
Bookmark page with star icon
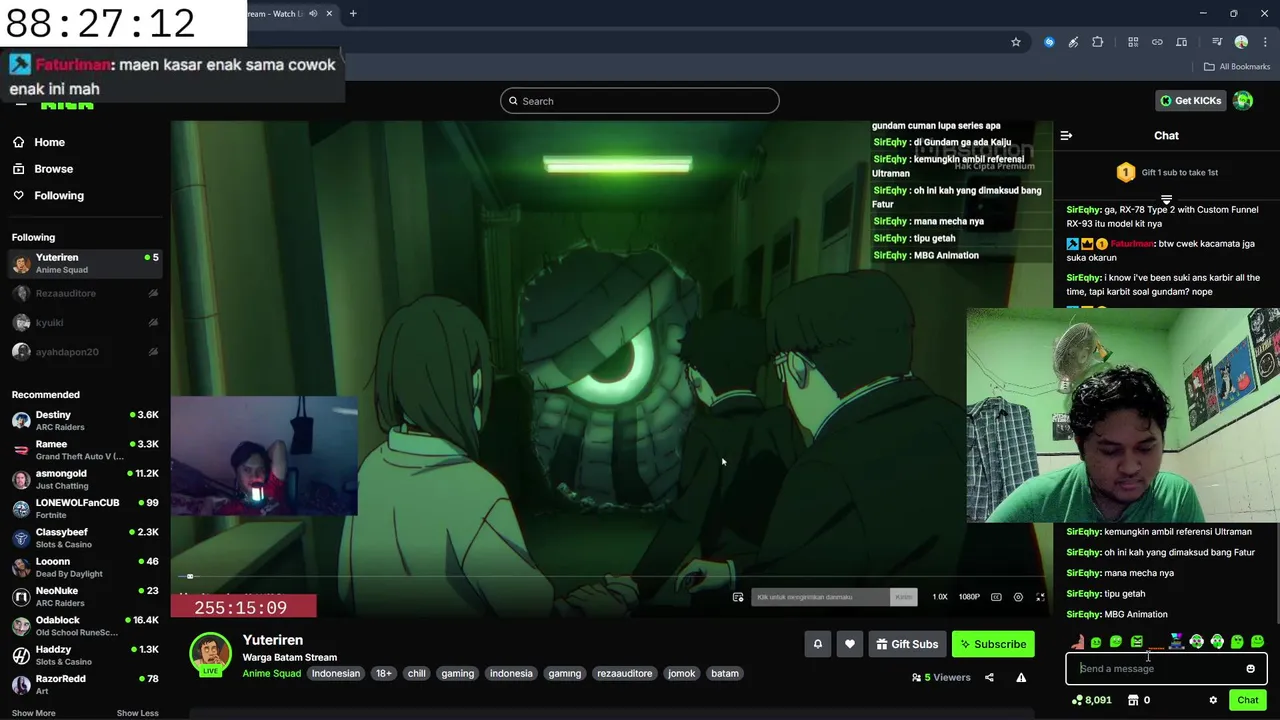click(1016, 42)
